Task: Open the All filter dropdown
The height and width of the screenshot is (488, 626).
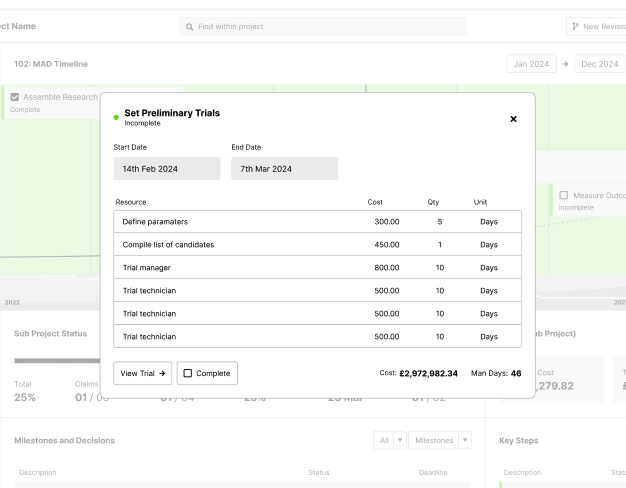Action: 391,440
